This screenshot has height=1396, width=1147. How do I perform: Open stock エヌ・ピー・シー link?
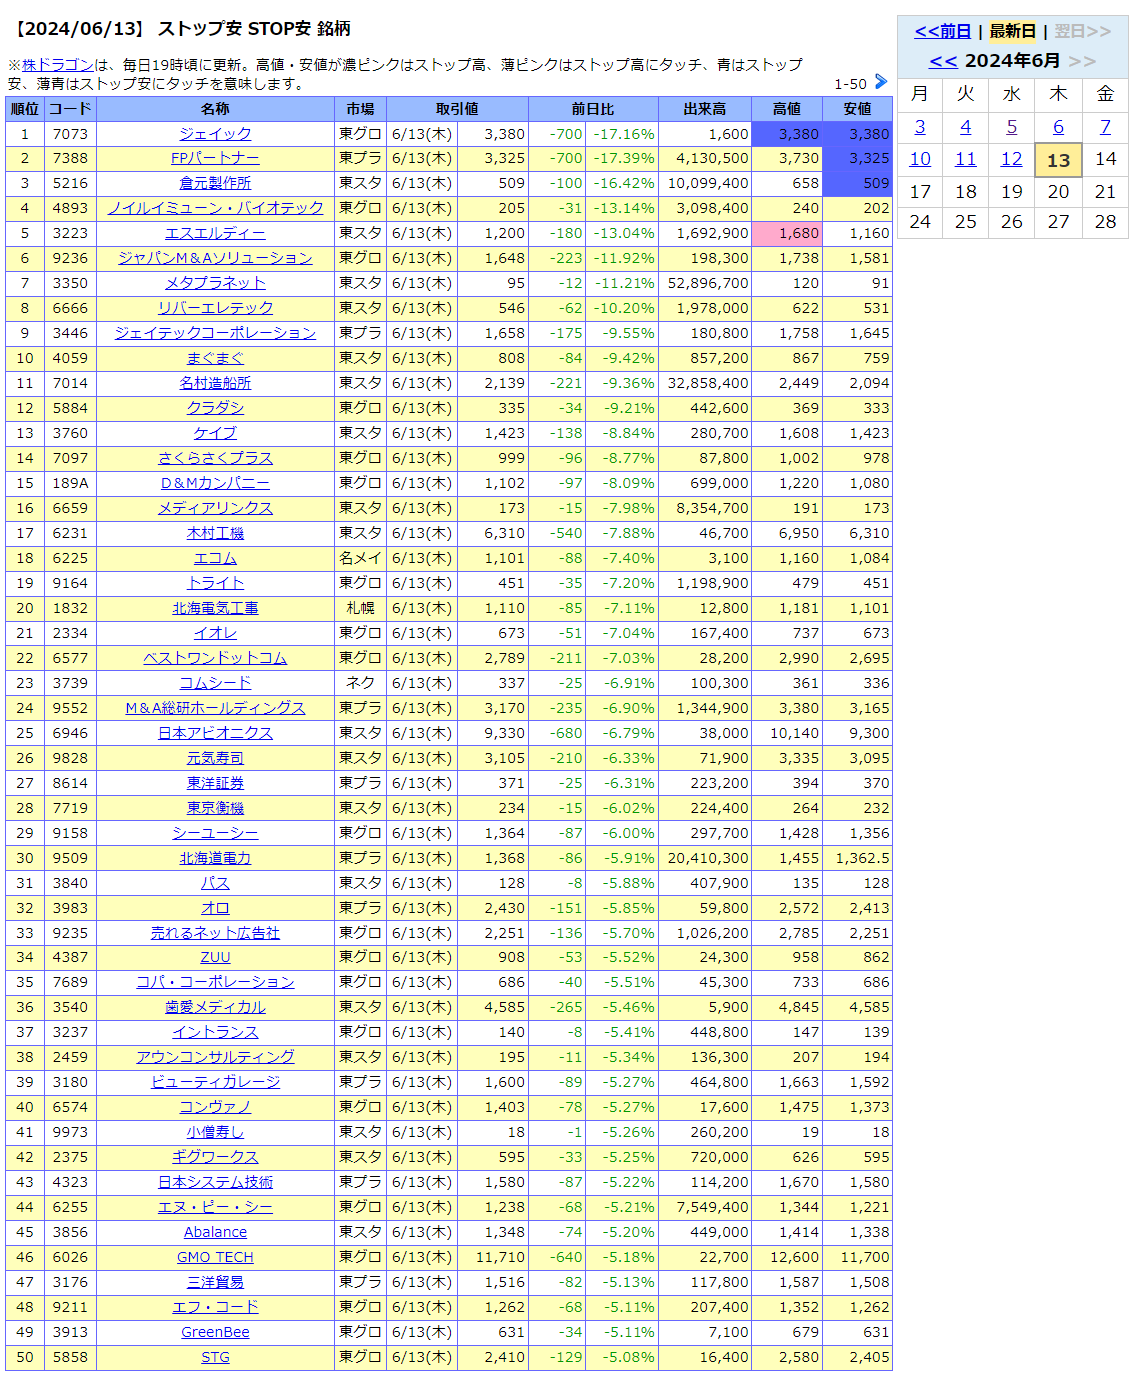pos(215,1208)
